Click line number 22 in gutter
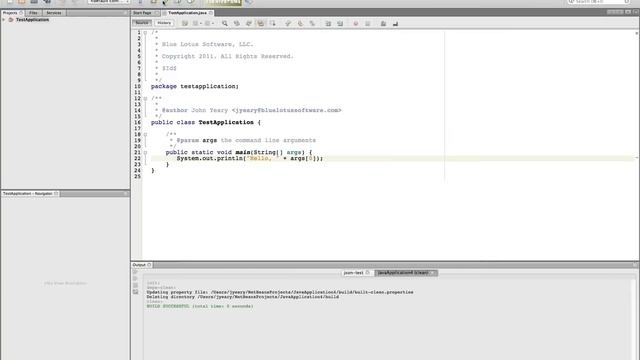640x360 pixels. pyautogui.click(x=137, y=158)
